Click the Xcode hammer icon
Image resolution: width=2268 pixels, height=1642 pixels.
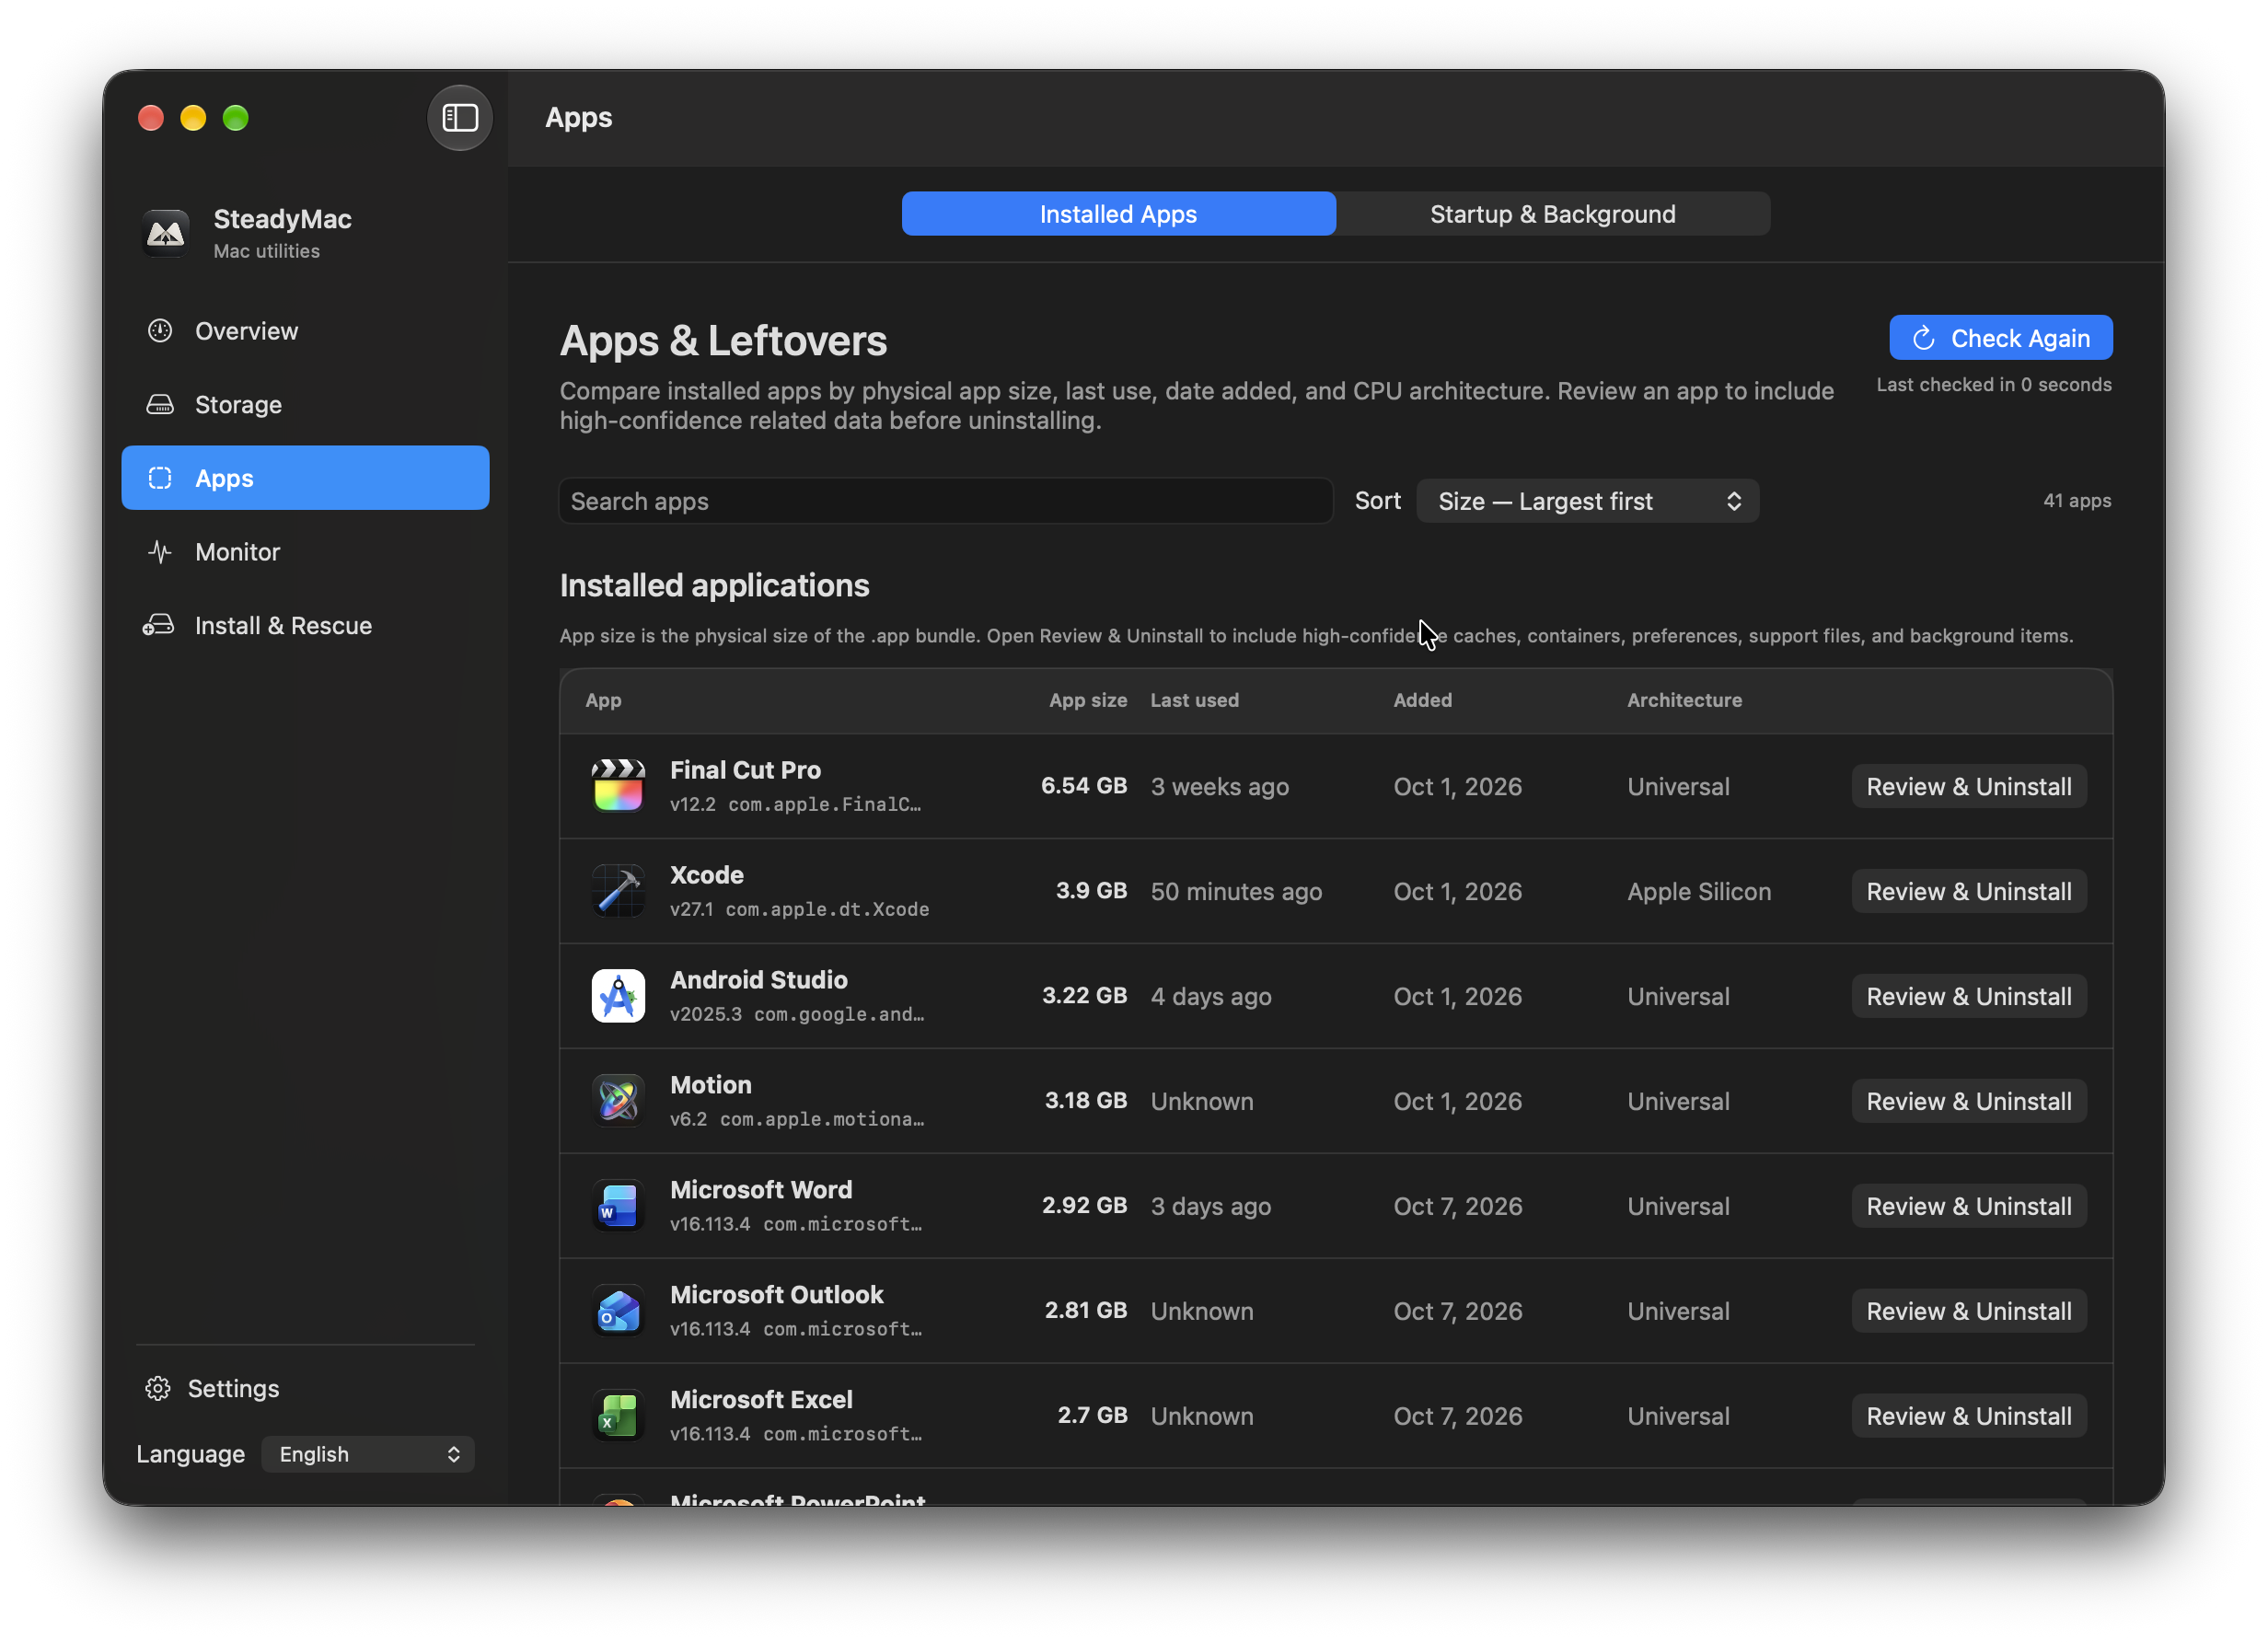click(x=618, y=891)
